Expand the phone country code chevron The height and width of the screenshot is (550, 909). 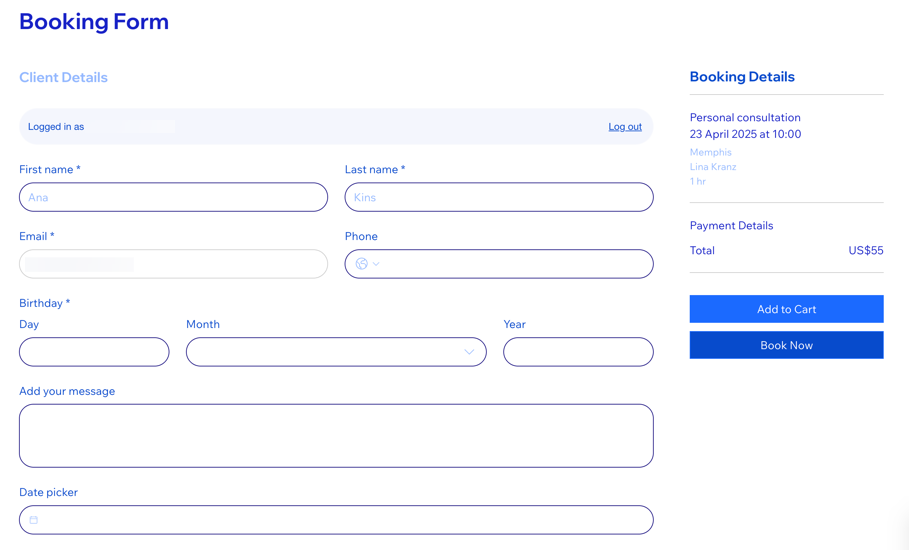coord(376,264)
